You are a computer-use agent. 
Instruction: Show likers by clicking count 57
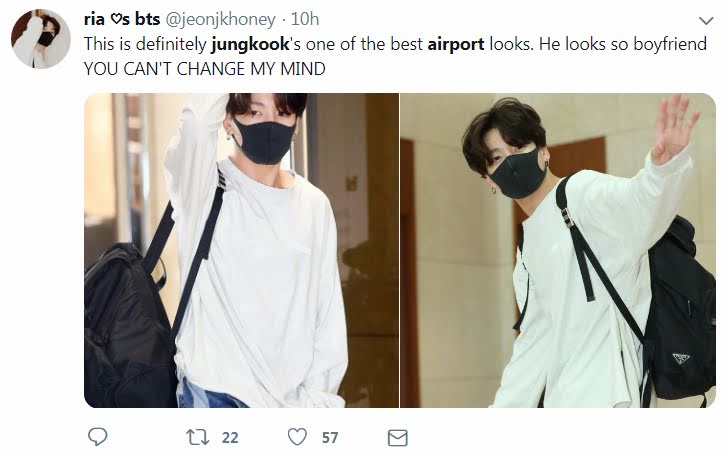coord(330,437)
